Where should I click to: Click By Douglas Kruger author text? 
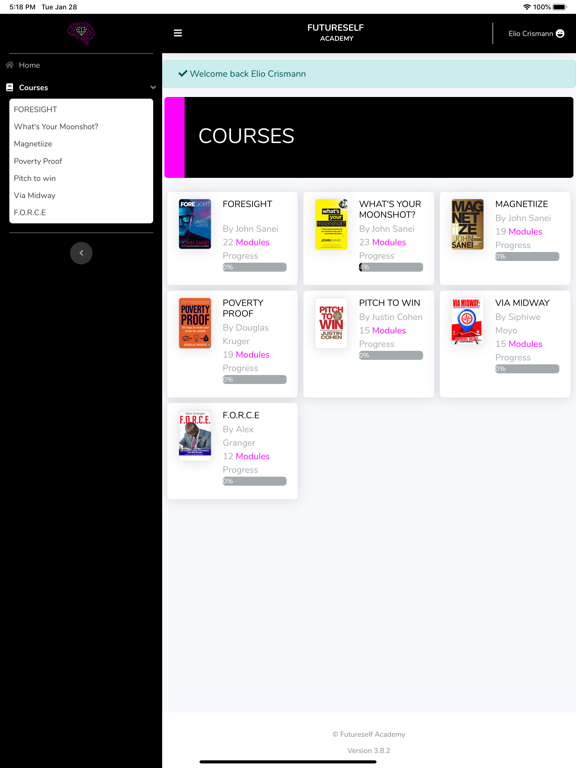click(x=245, y=334)
